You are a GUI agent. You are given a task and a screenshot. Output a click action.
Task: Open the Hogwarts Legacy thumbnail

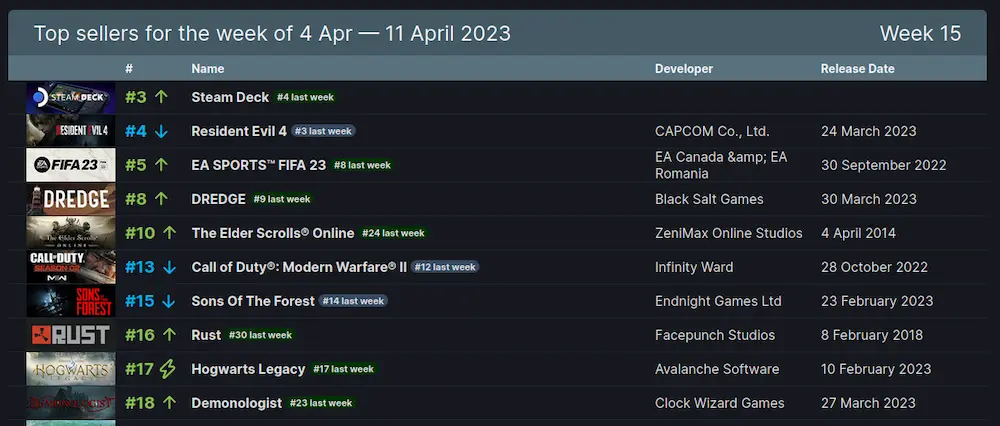coord(71,369)
